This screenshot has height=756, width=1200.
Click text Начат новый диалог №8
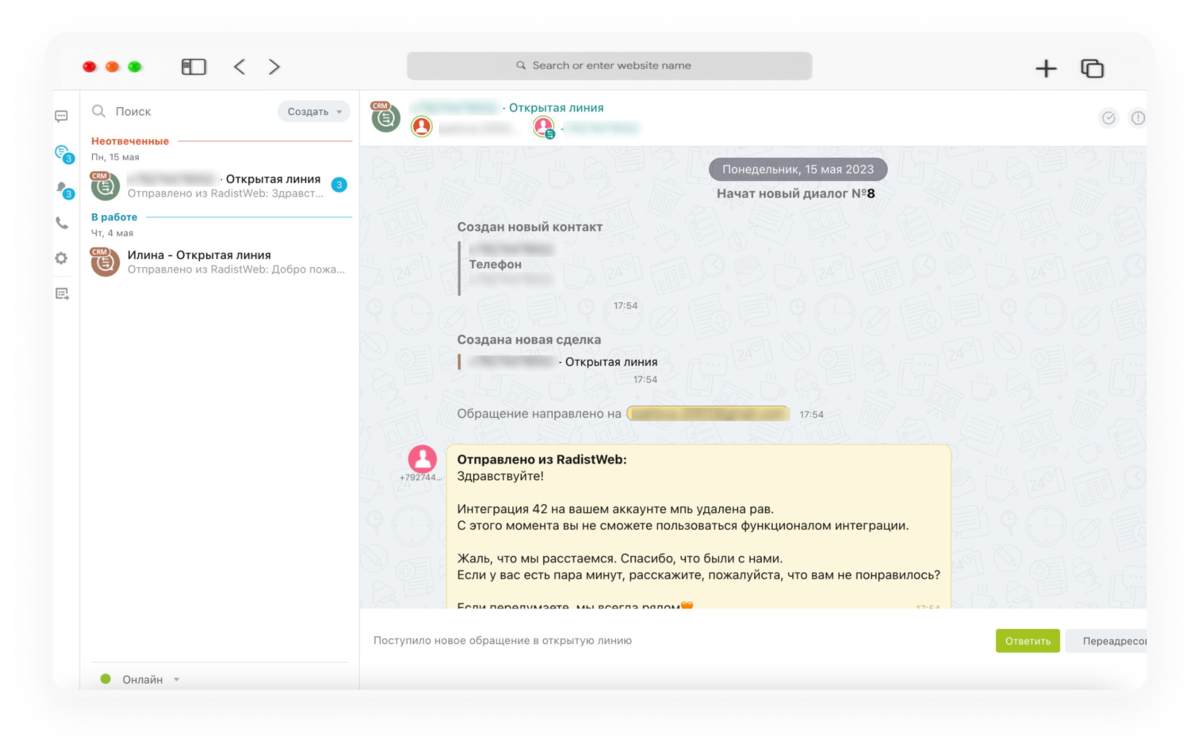tap(796, 194)
